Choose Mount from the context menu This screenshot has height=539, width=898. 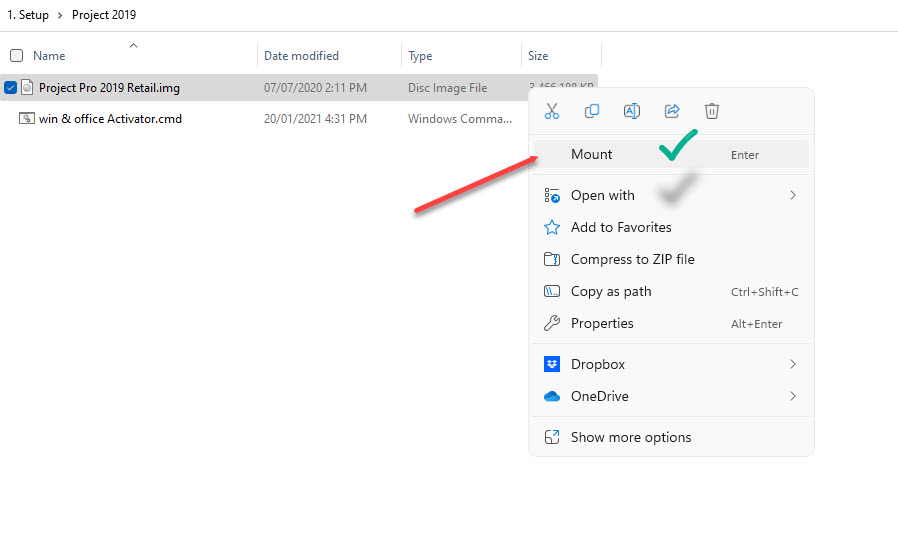pyautogui.click(x=671, y=154)
